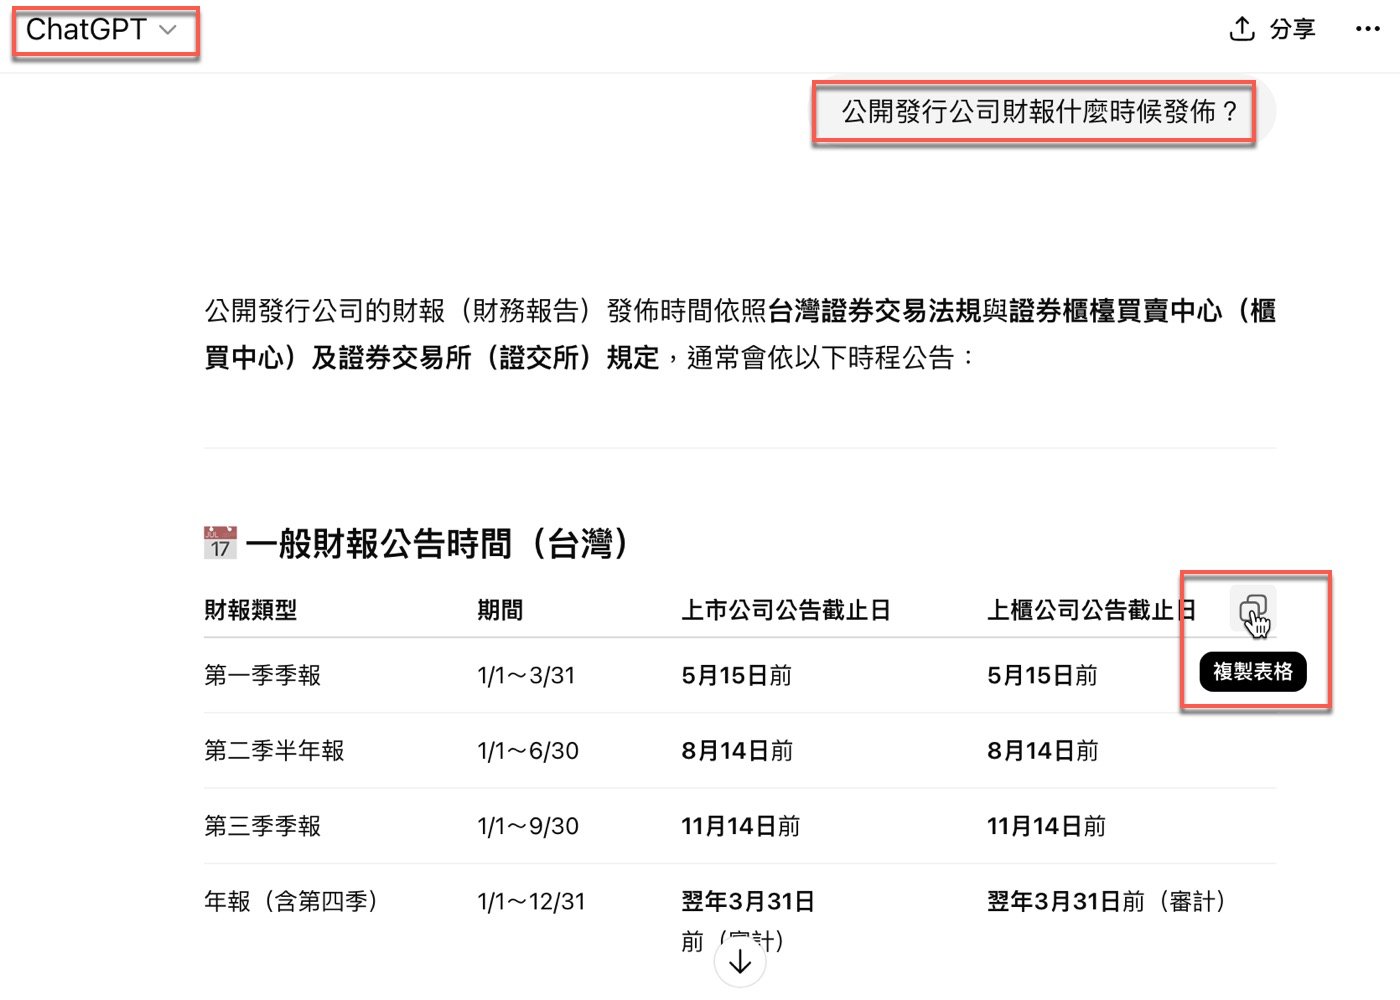1400x1000 pixels.
Task: Click table cell 年報（含第四季）
Action: point(291,901)
